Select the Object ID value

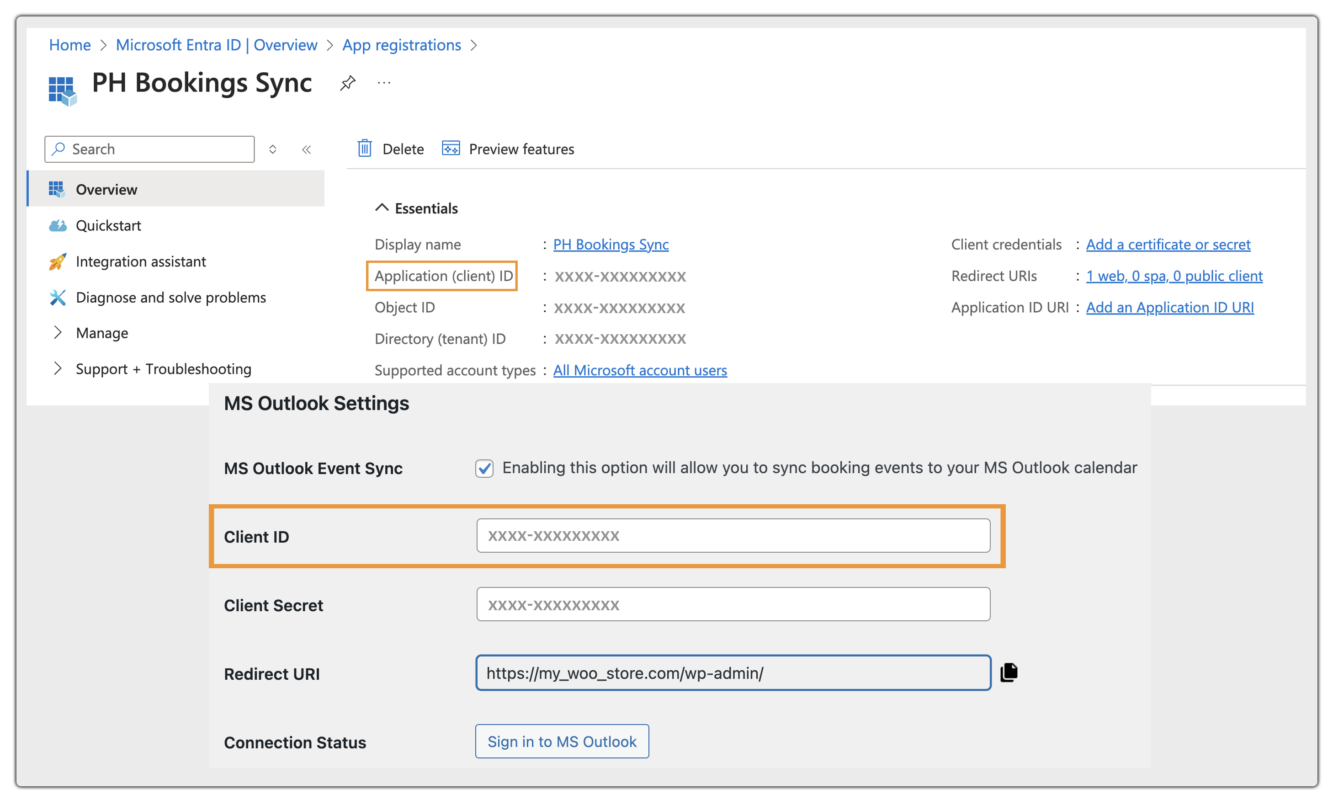(x=620, y=307)
